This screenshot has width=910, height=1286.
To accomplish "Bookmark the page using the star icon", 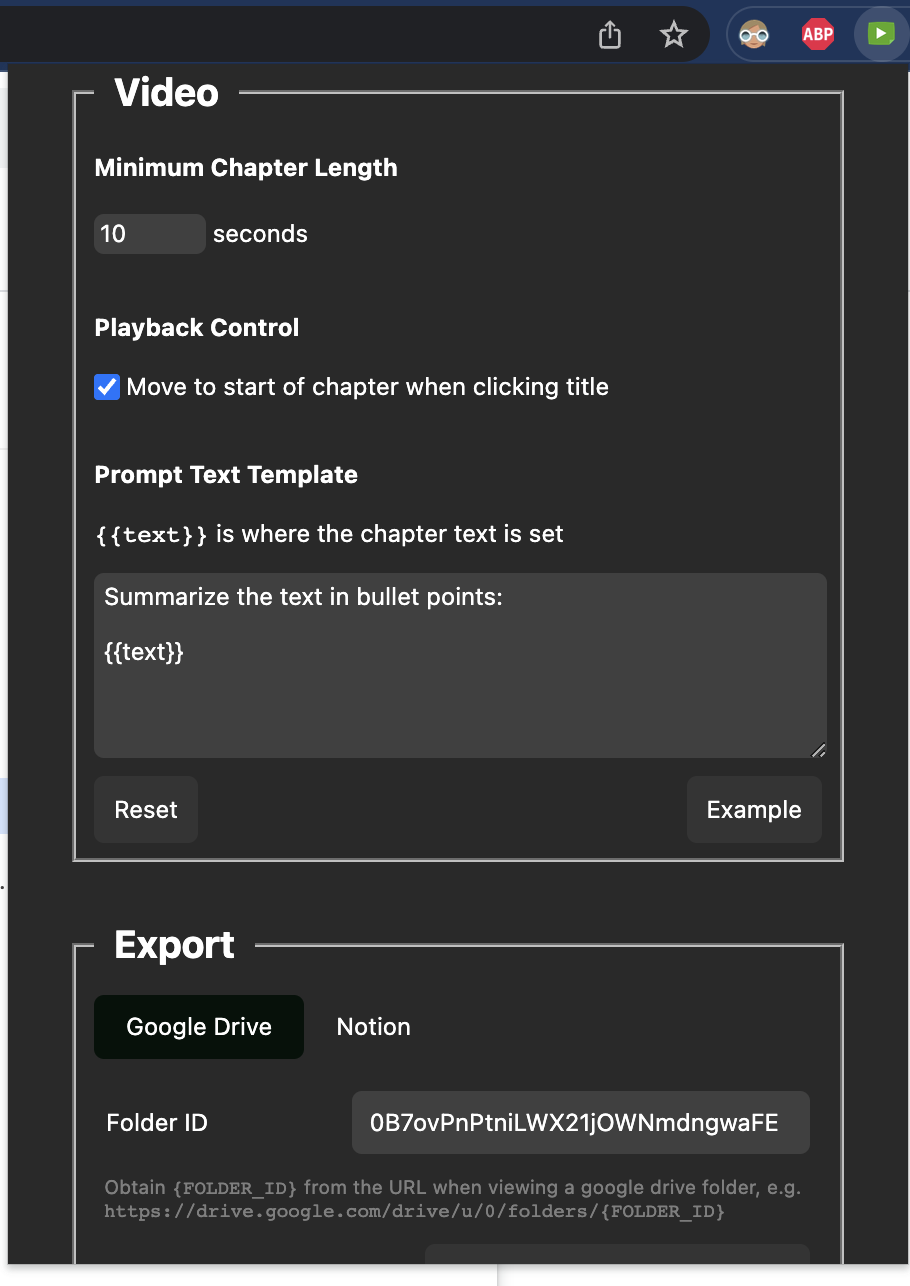I will click(x=673, y=33).
